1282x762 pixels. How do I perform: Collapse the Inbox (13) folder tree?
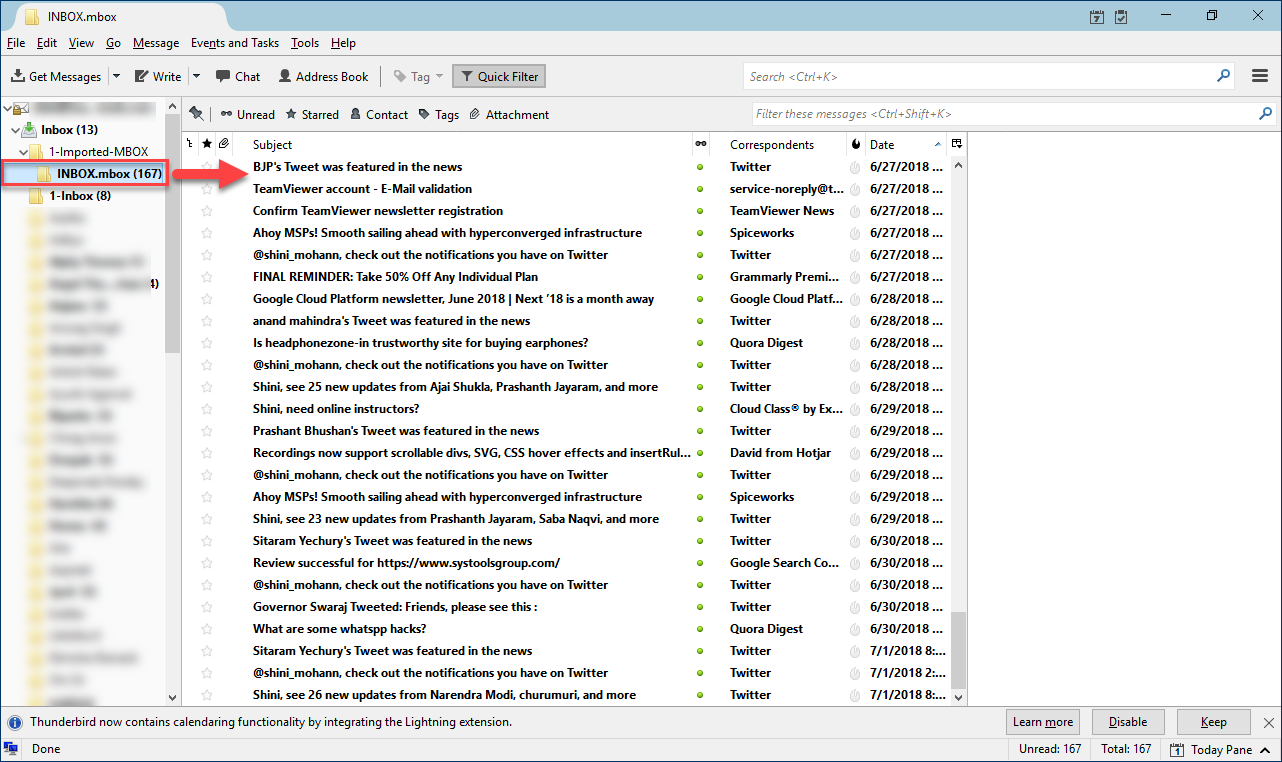pyautogui.click(x=14, y=130)
